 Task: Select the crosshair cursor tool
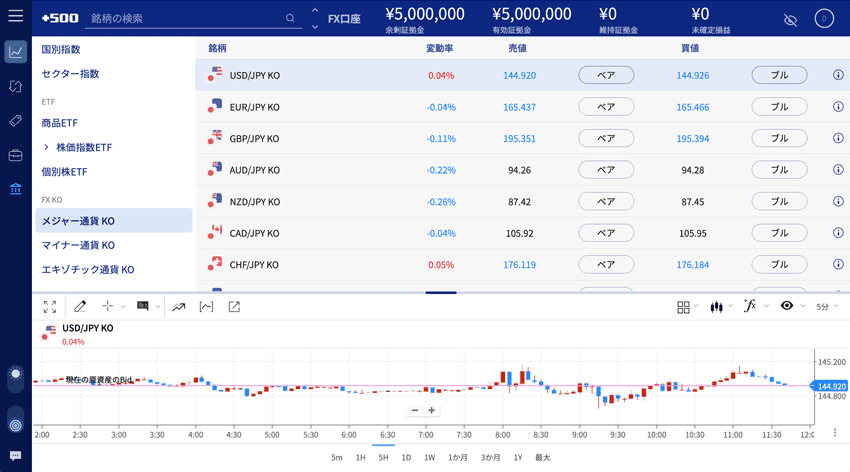(x=107, y=307)
